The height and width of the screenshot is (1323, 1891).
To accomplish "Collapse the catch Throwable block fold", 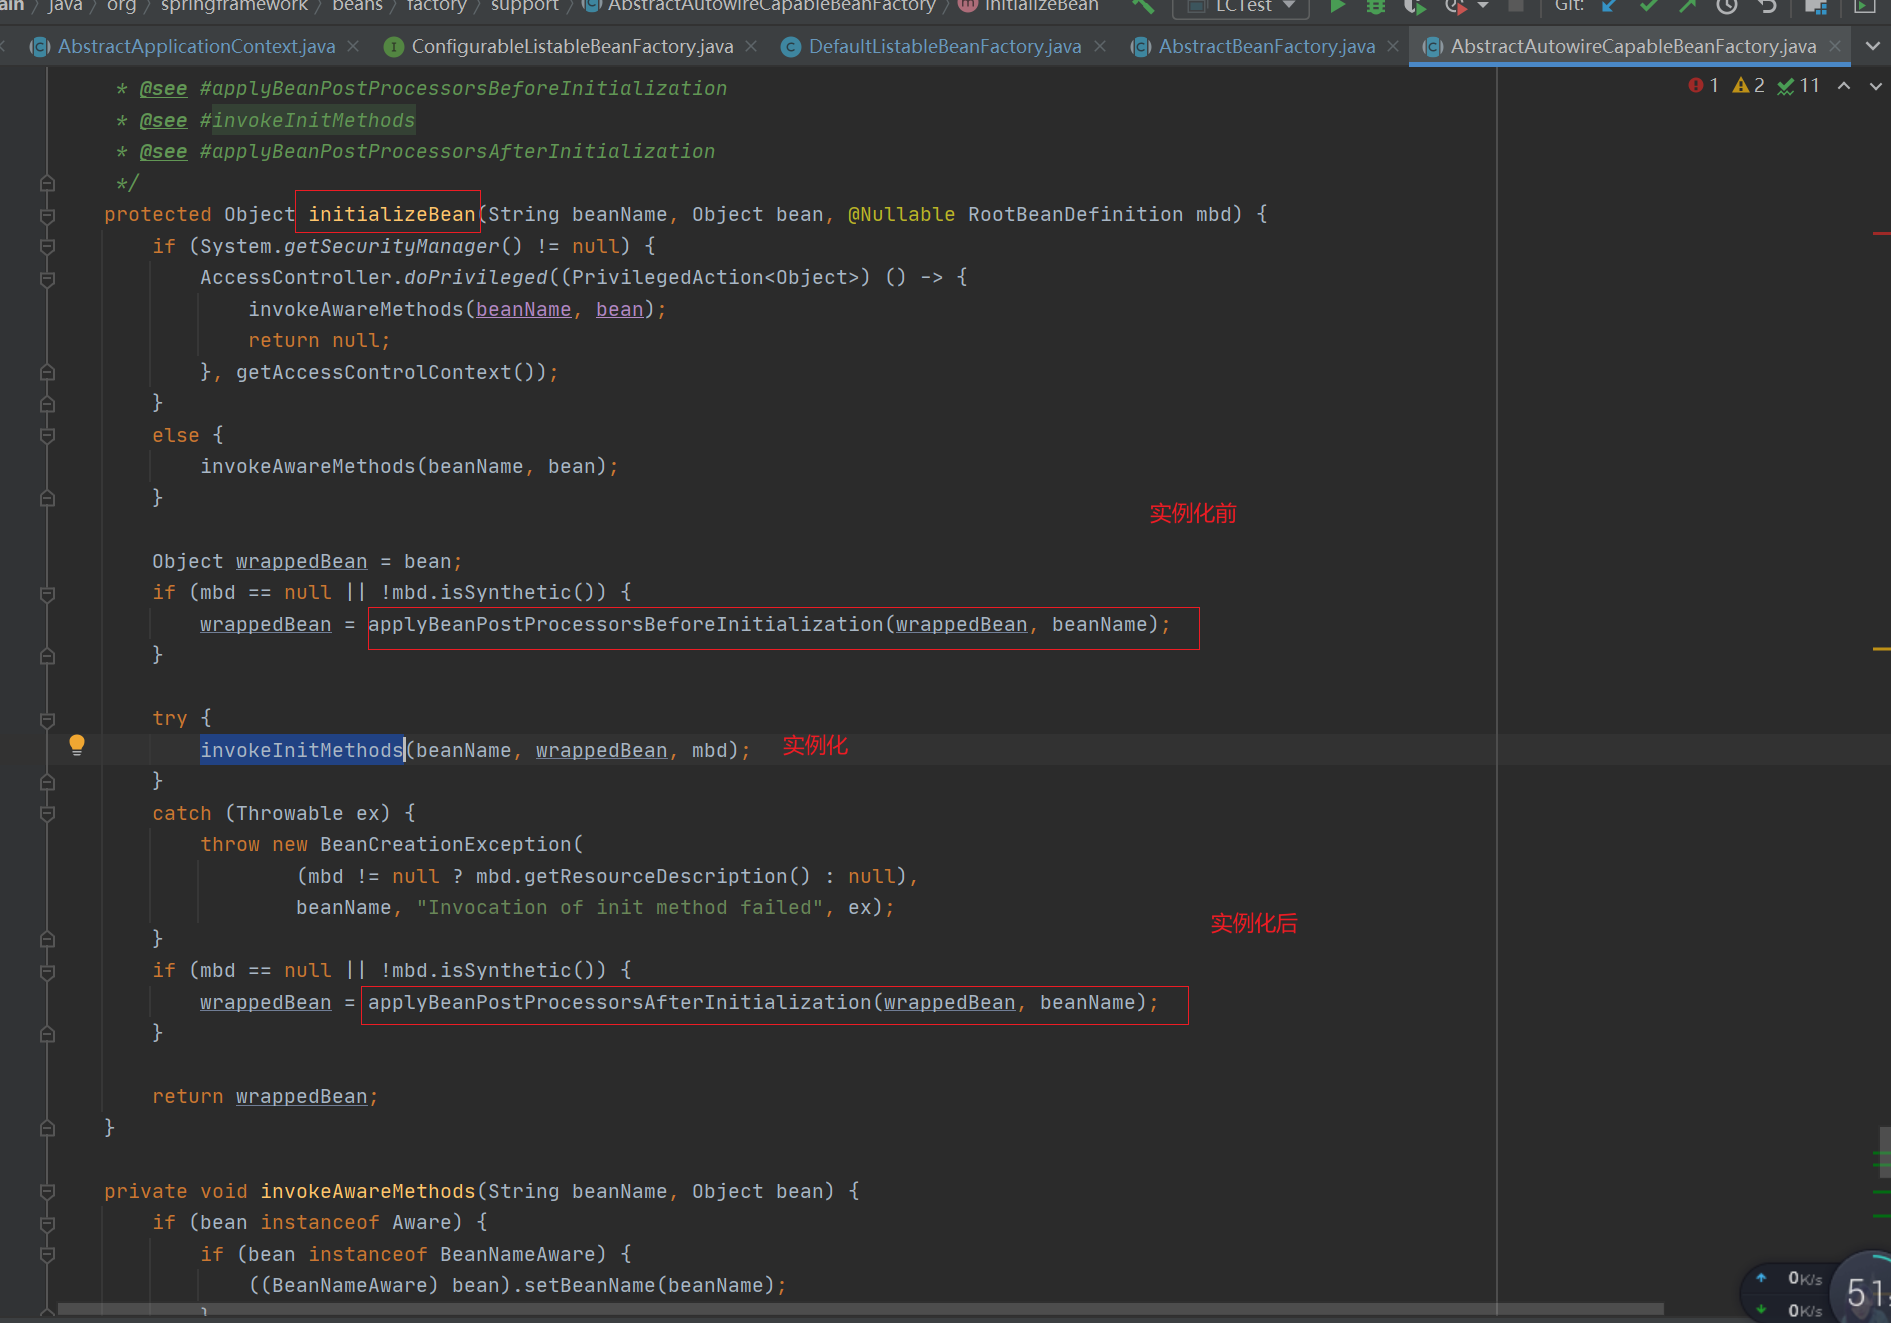I will click(47, 814).
